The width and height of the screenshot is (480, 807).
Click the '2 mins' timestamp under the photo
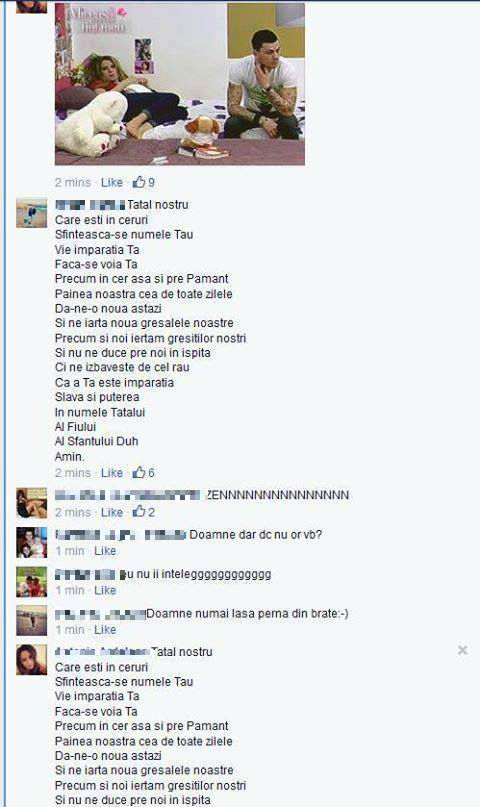pos(73,183)
